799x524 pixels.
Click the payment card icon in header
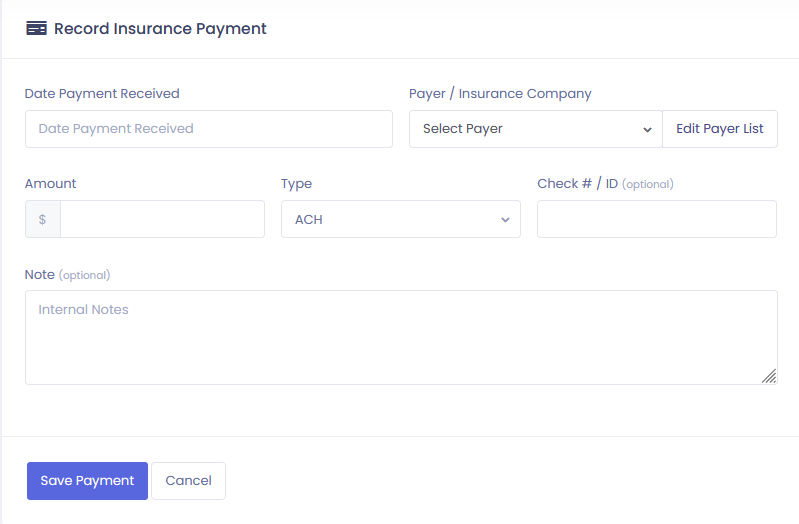pyautogui.click(x=36, y=29)
